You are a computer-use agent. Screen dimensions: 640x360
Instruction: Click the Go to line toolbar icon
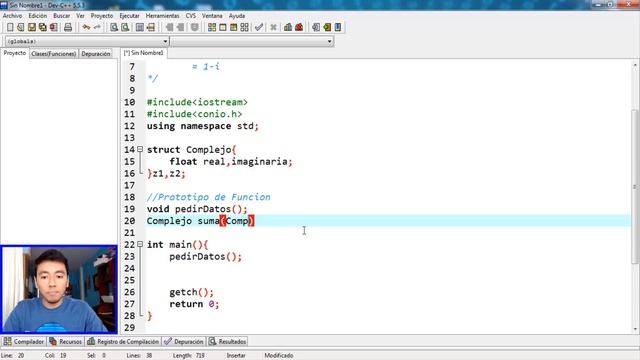(x=151, y=27)
